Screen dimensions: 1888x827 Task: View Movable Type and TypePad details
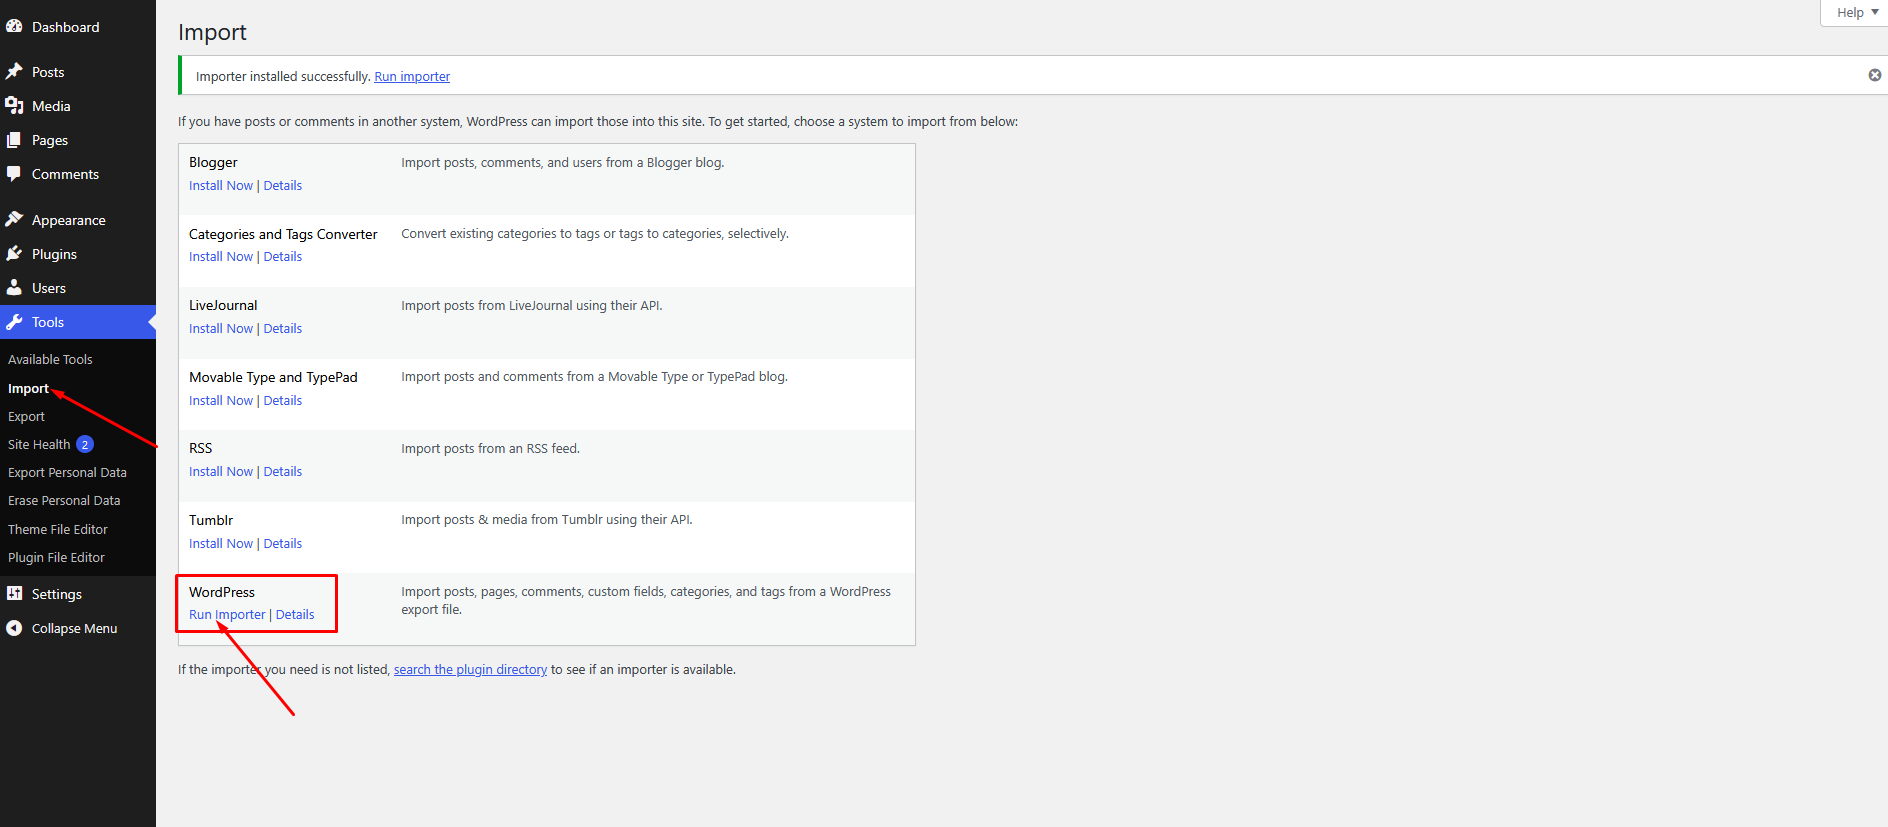pos(283,400)
